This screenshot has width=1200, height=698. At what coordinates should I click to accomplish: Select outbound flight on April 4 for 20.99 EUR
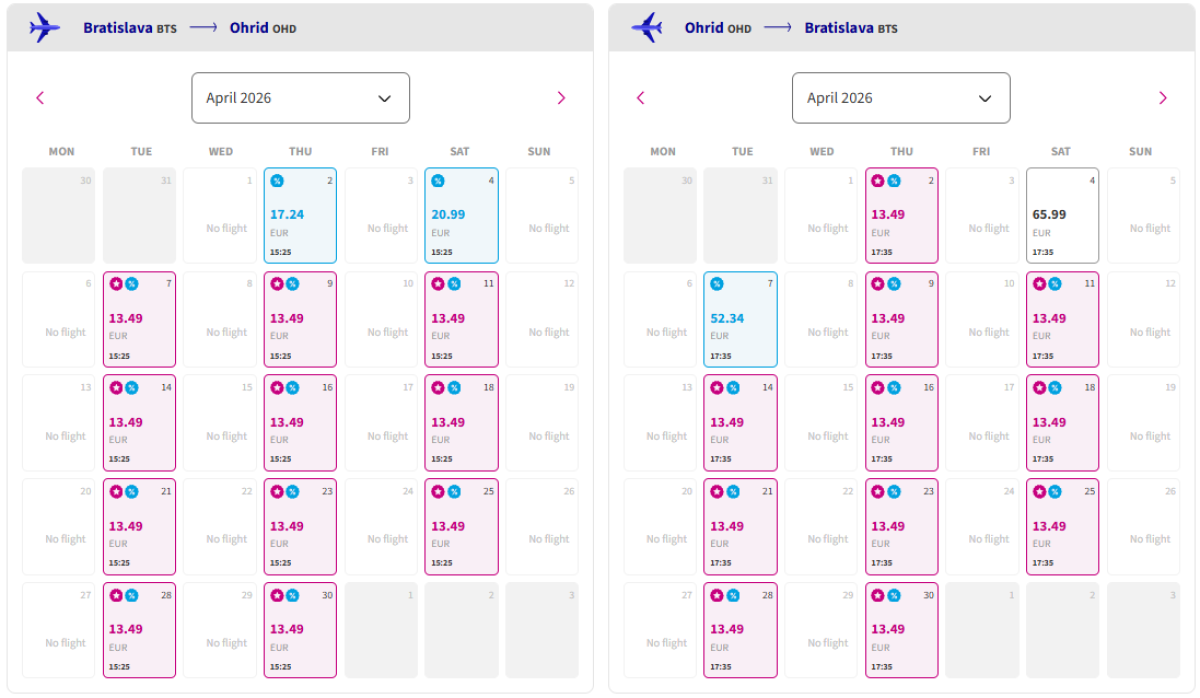(461, 216)
